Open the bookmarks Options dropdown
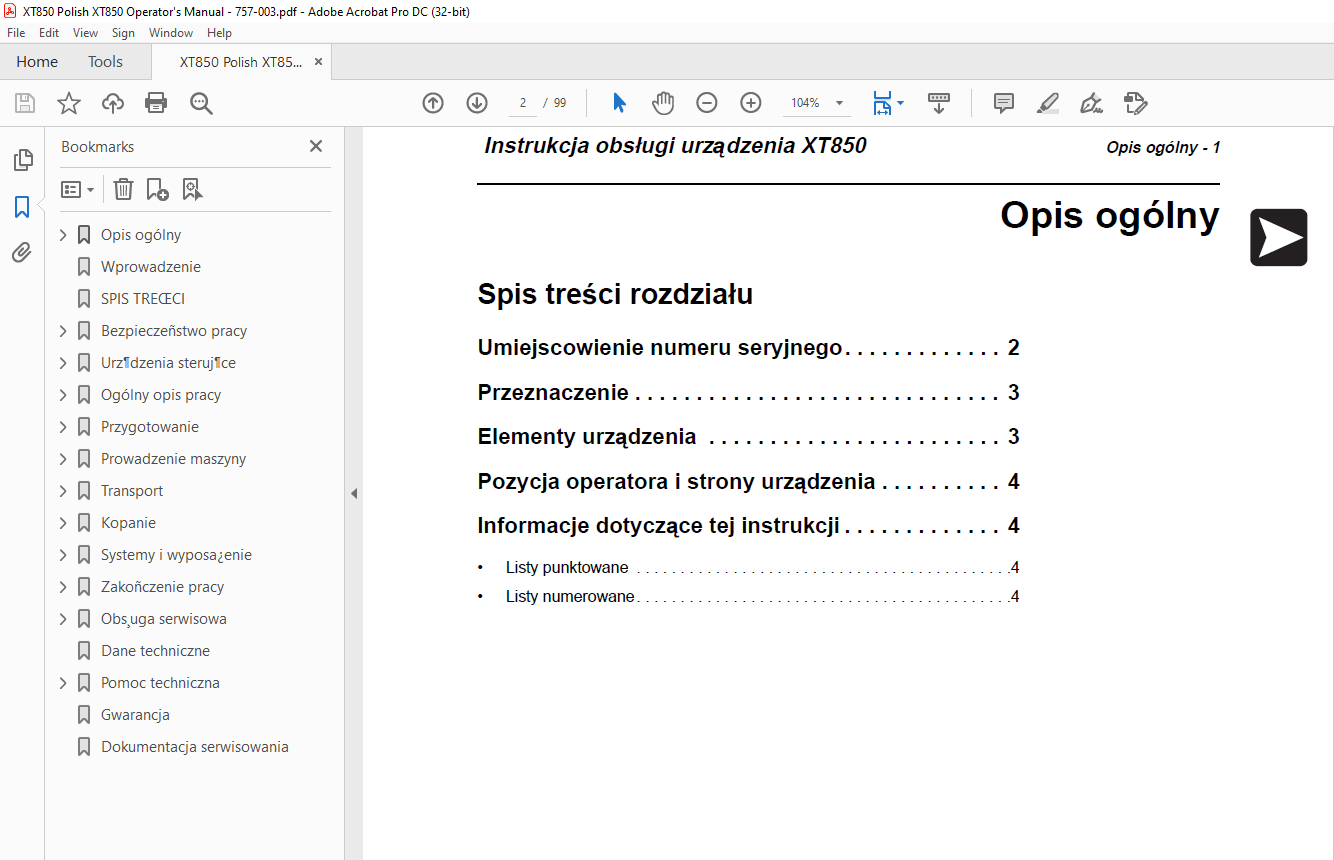 (x=78, y=189)
